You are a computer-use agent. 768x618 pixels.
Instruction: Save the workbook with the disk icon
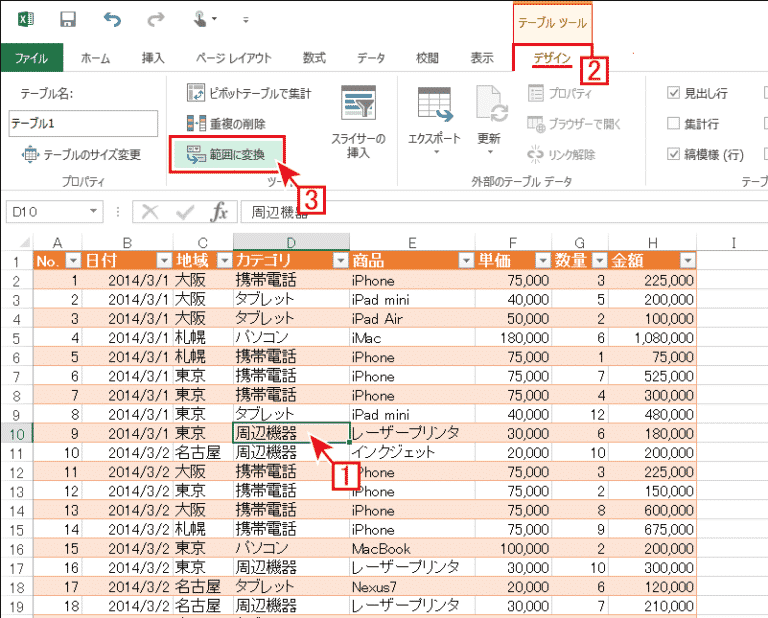[68, 20]
